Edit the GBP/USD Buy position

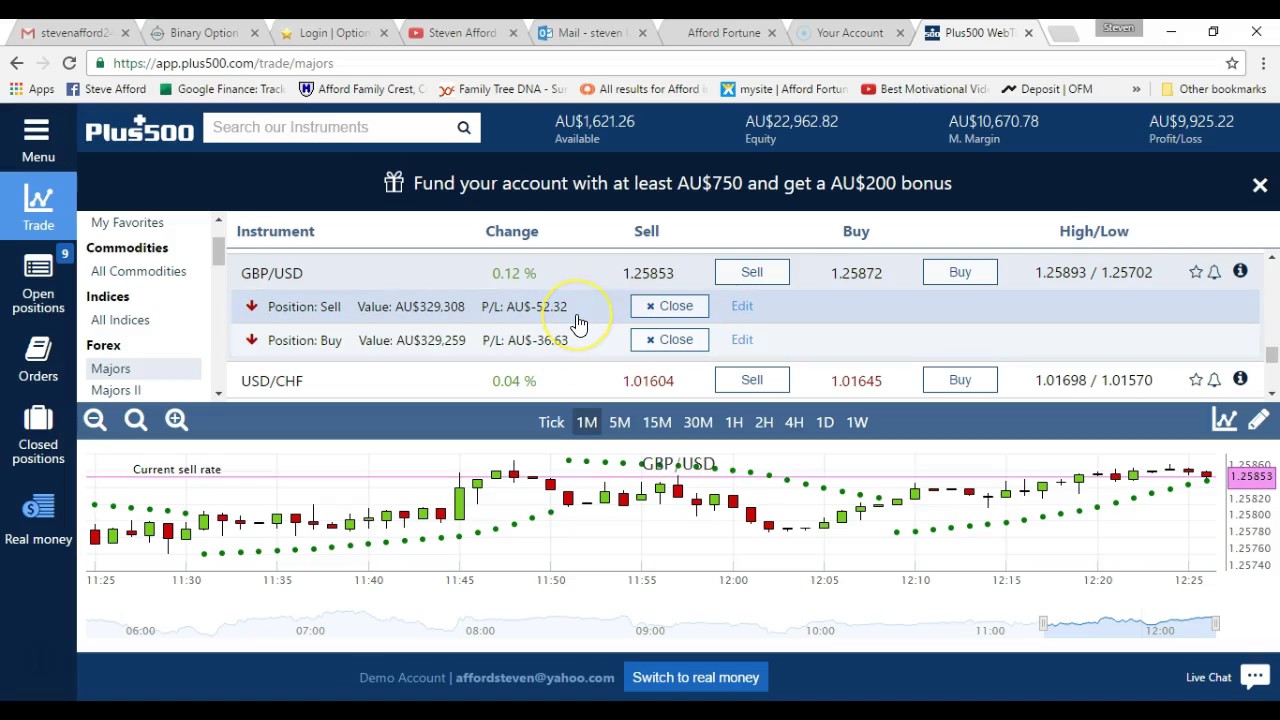point(742,340)
